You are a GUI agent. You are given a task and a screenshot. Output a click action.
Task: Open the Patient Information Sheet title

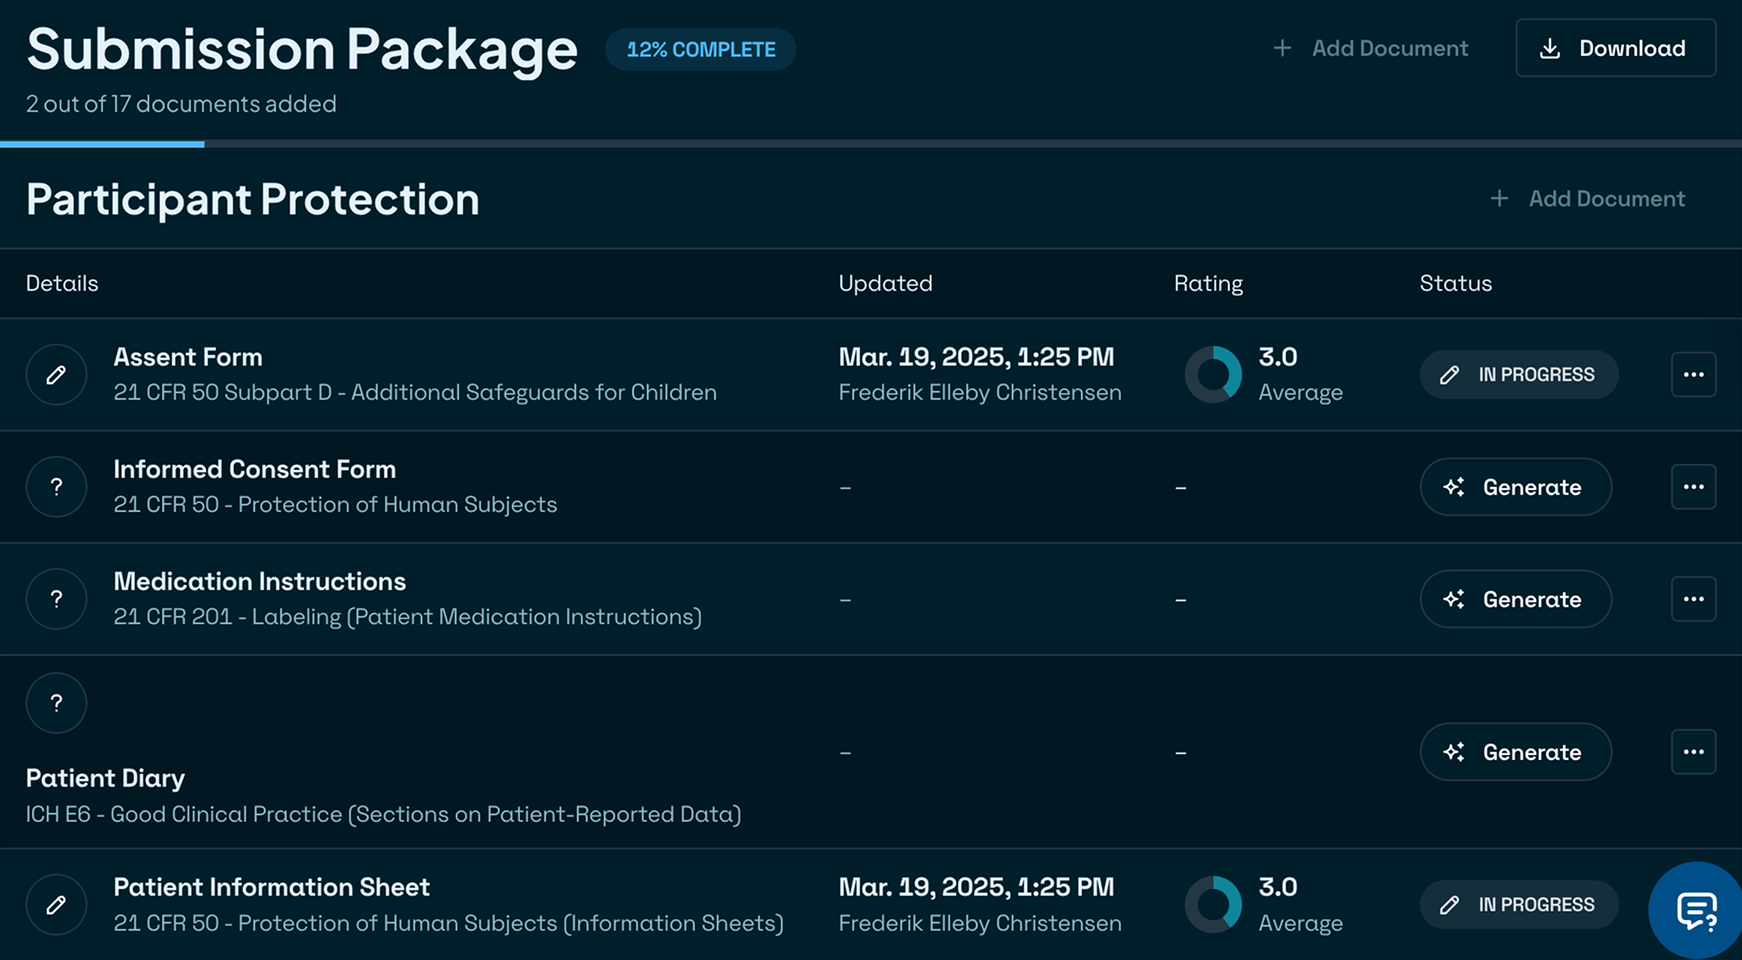click(272, 887)
